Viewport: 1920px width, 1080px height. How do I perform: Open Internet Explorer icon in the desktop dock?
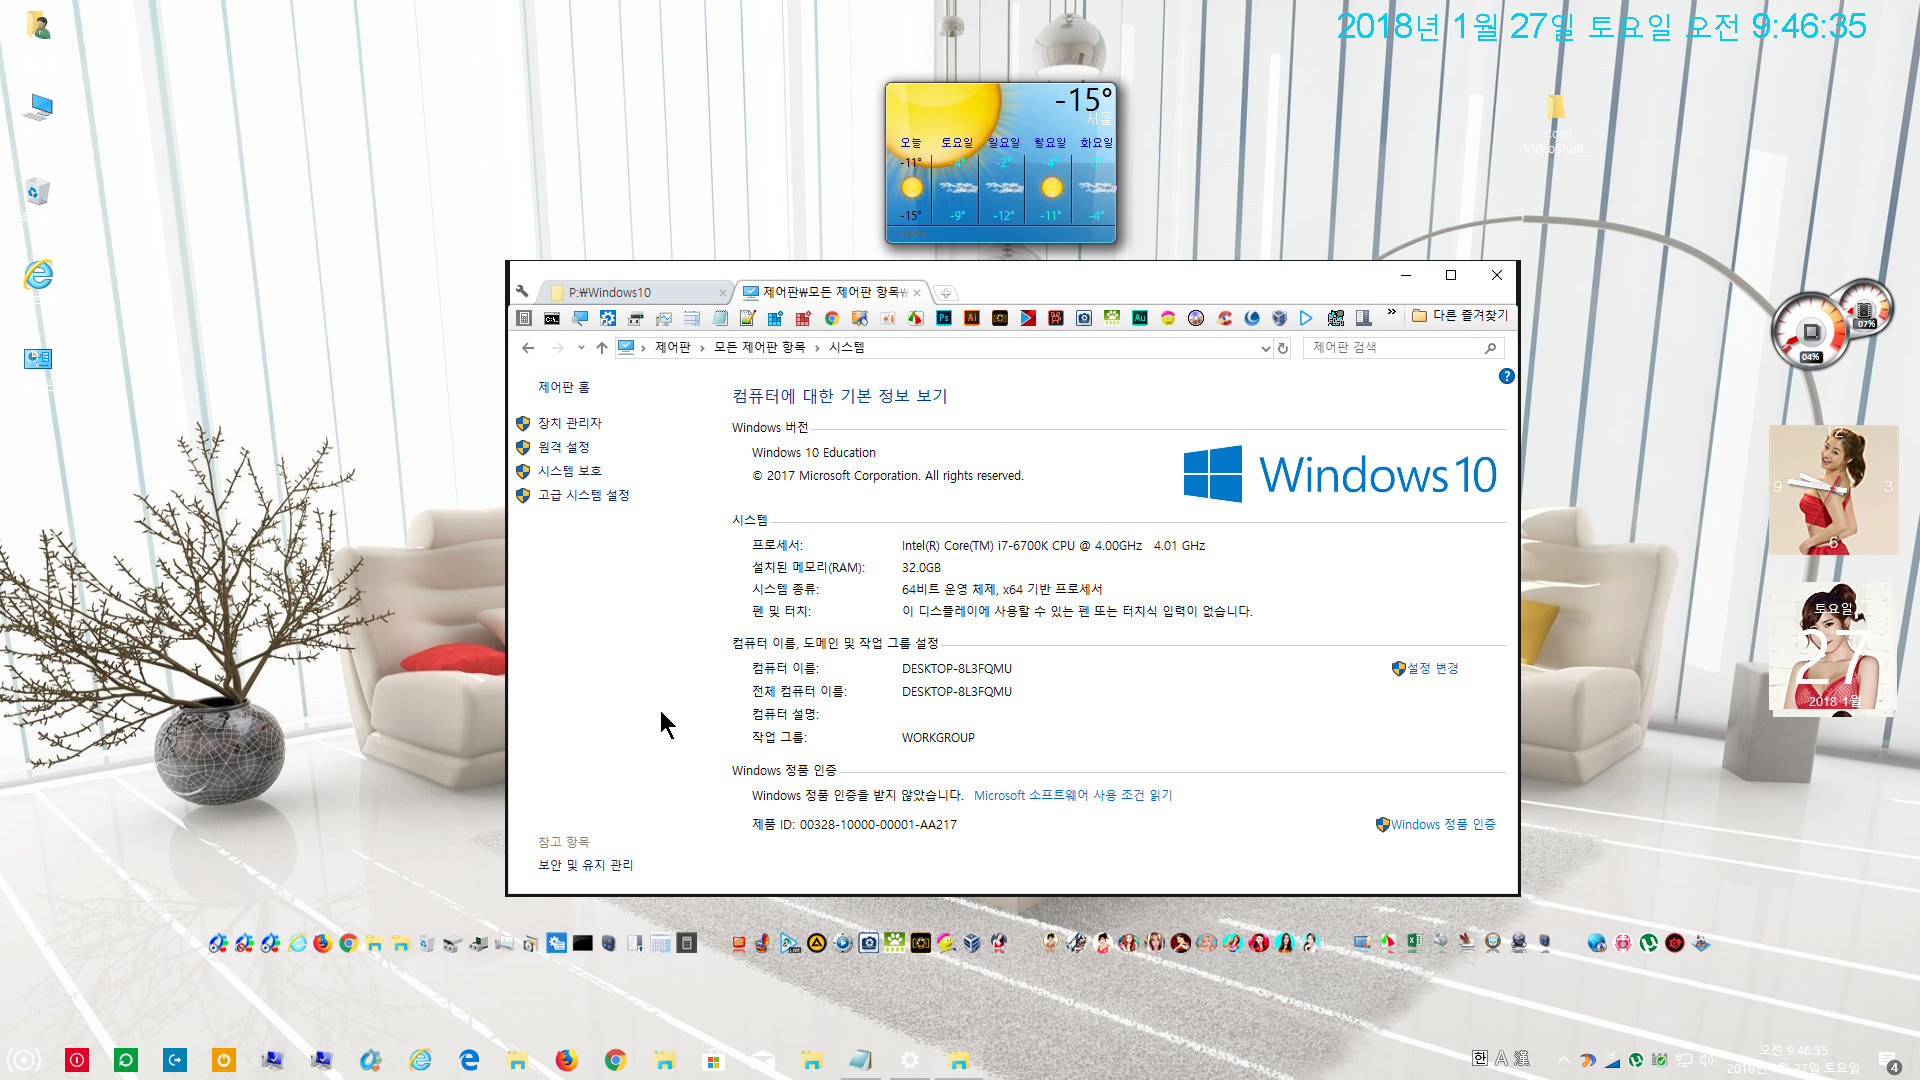pos(297,943)
